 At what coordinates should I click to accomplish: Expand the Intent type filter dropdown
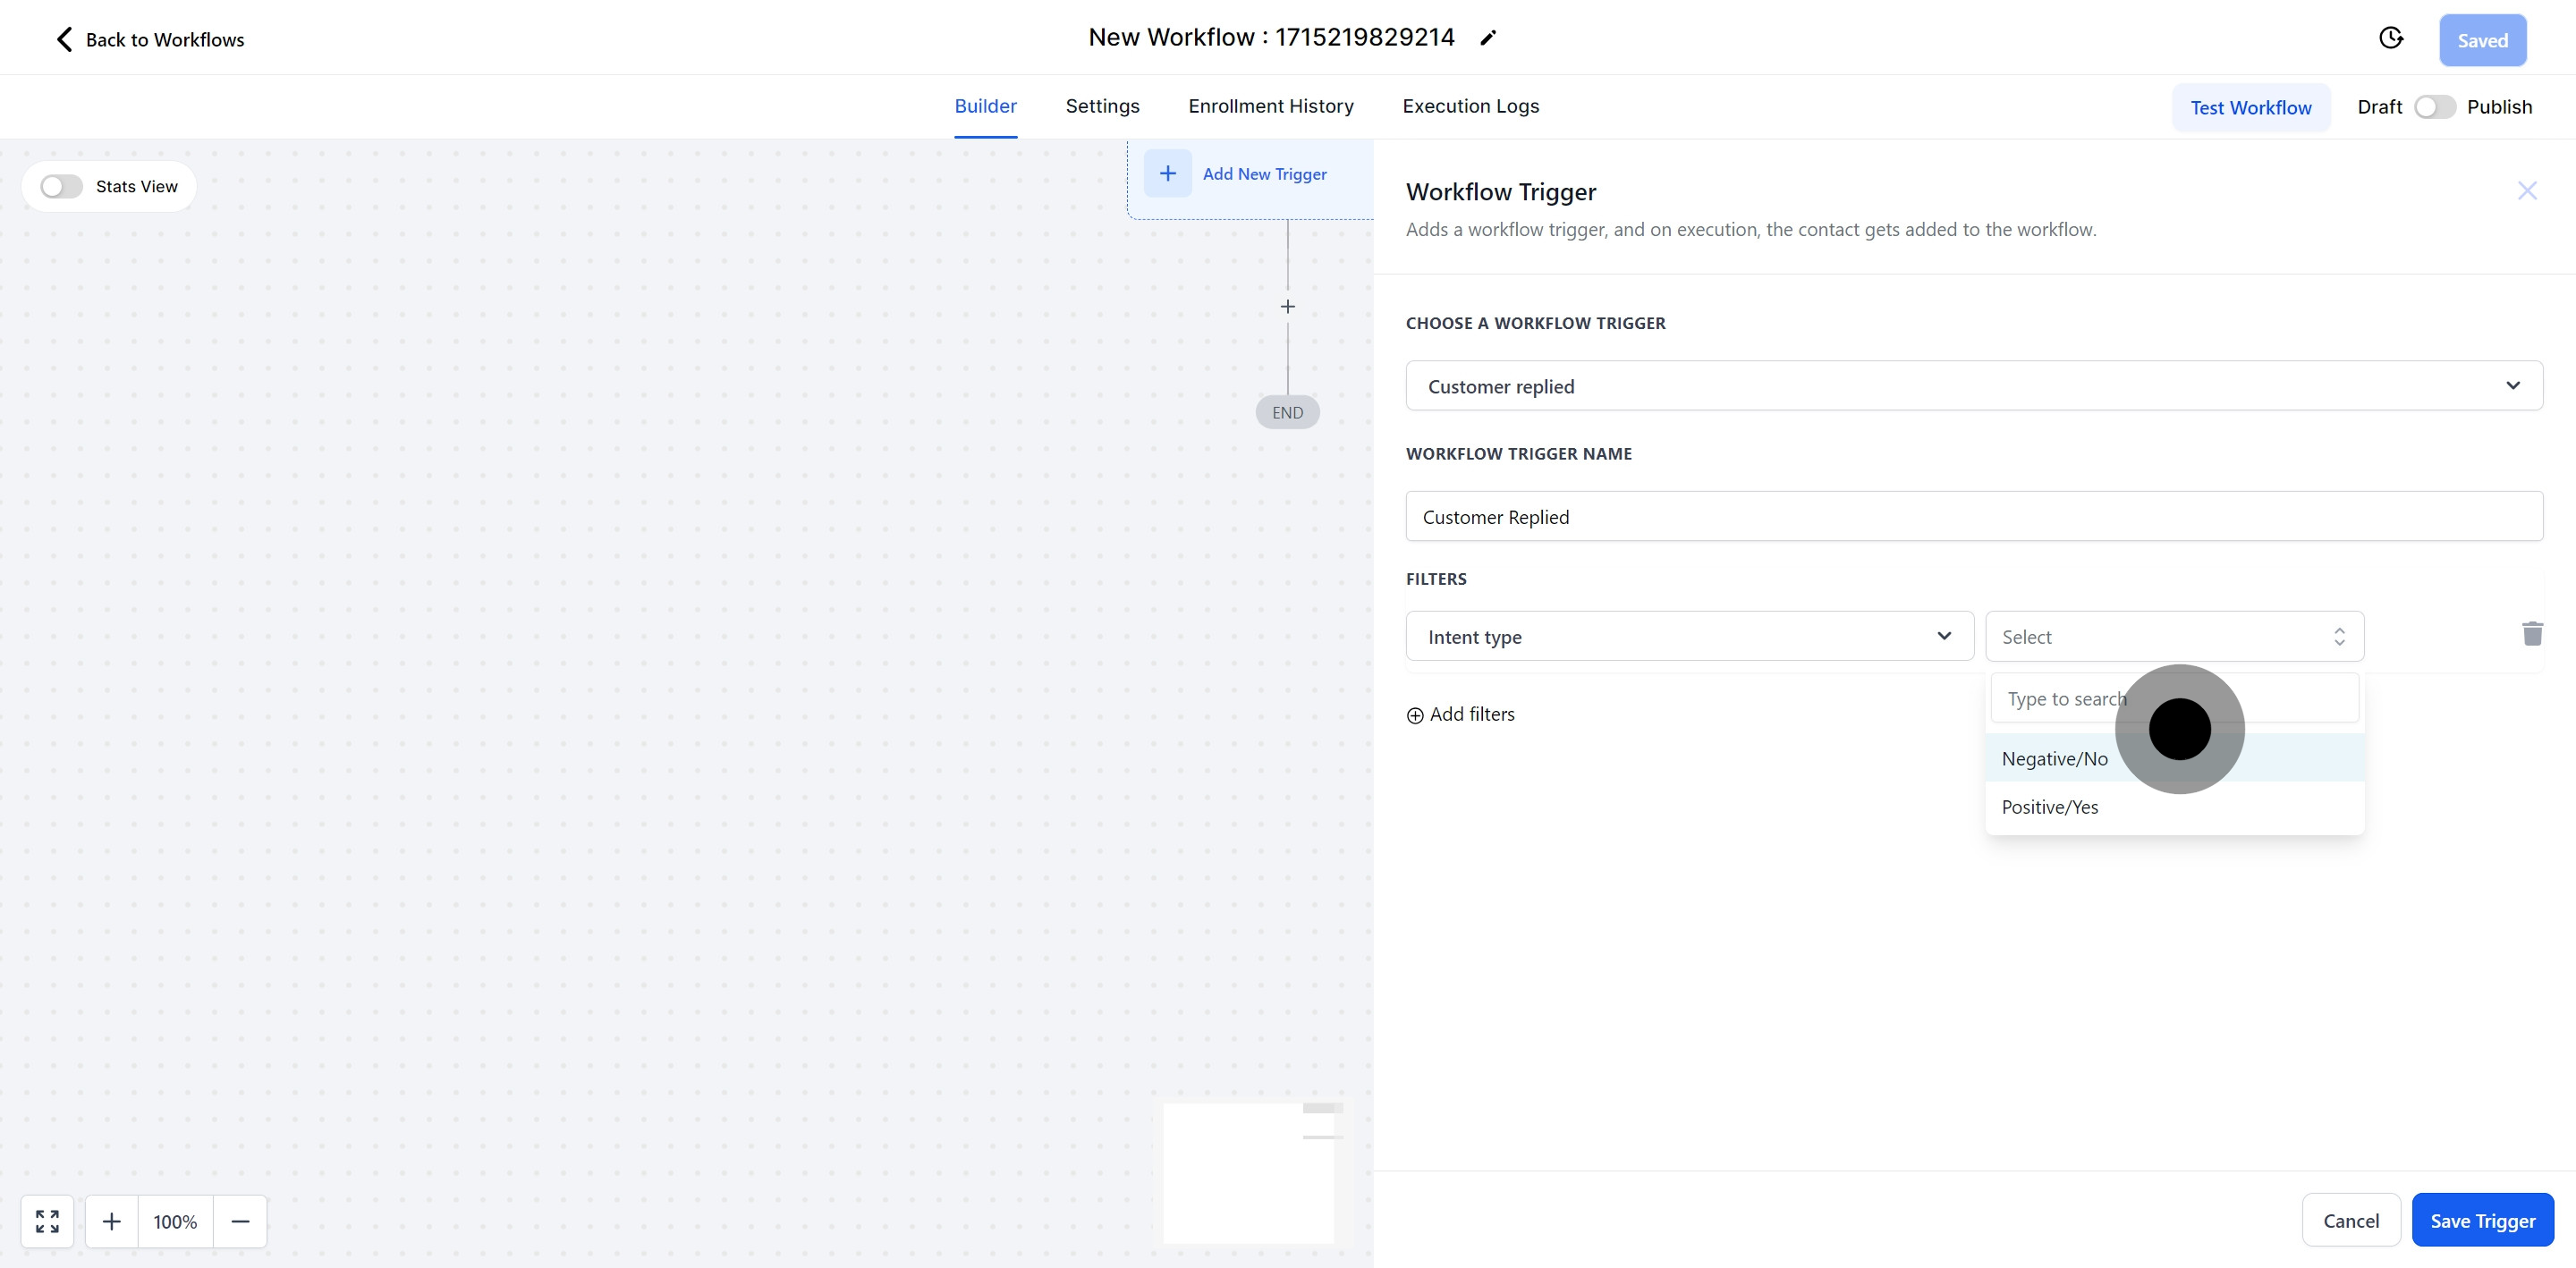coord(1689,637)
